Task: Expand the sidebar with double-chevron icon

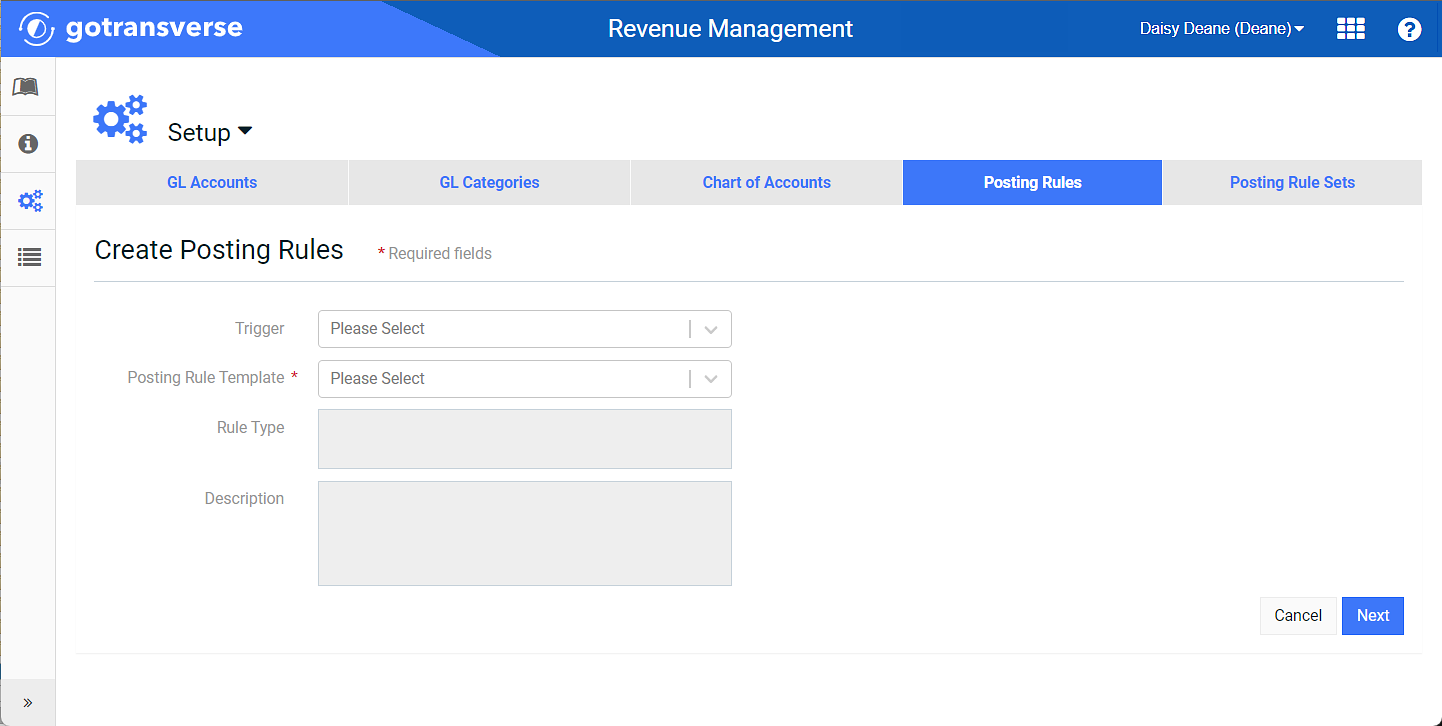Action: click(27, 703)
